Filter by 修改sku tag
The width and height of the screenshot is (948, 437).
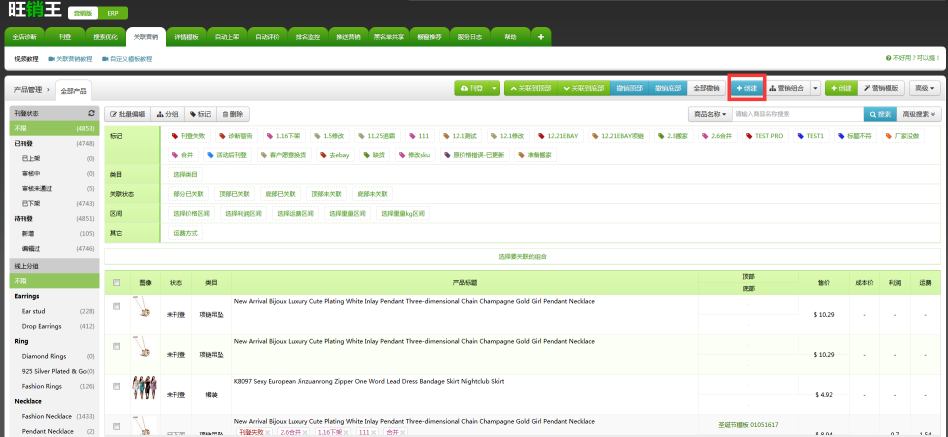415,155
